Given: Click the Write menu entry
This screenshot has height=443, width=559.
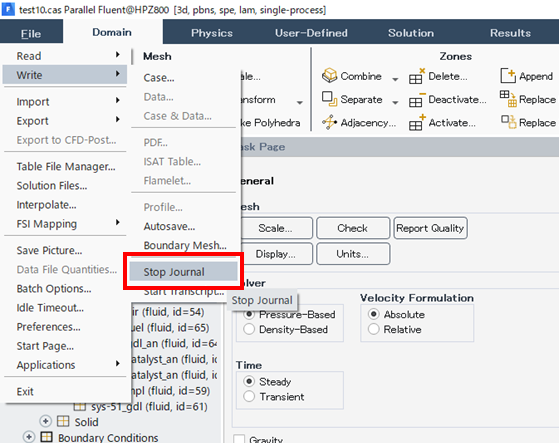Looking at the screenshot, I should point(65,75).
